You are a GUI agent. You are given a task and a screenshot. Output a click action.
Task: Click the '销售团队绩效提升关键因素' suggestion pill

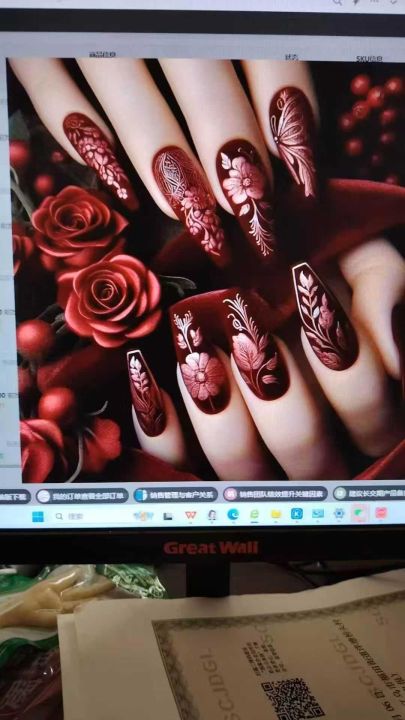(276, 494)
